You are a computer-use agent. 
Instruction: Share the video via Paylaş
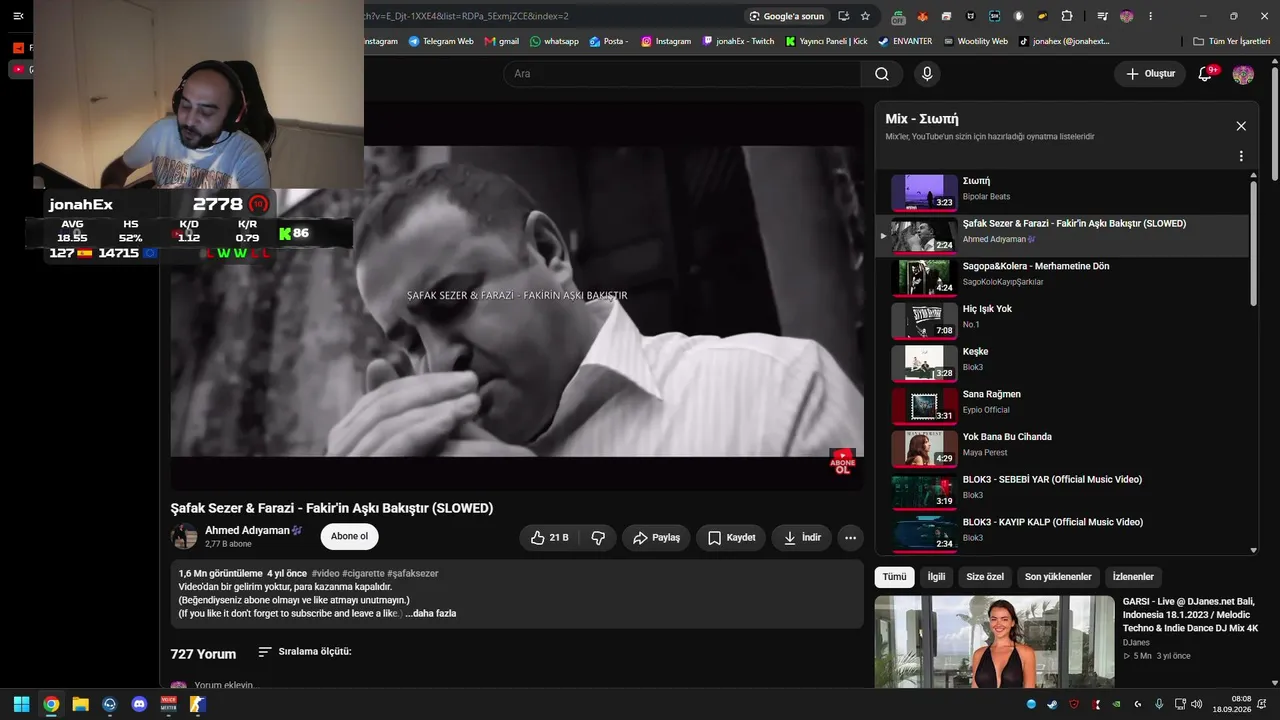pos(656,538)
